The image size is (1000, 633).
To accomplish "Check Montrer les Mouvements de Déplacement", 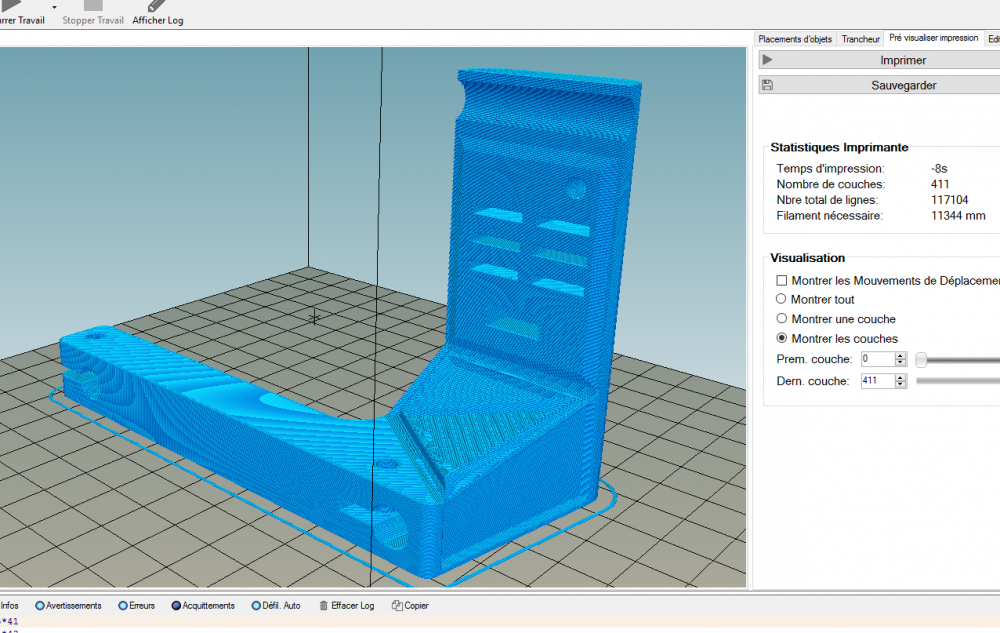I will coord(782,281).
